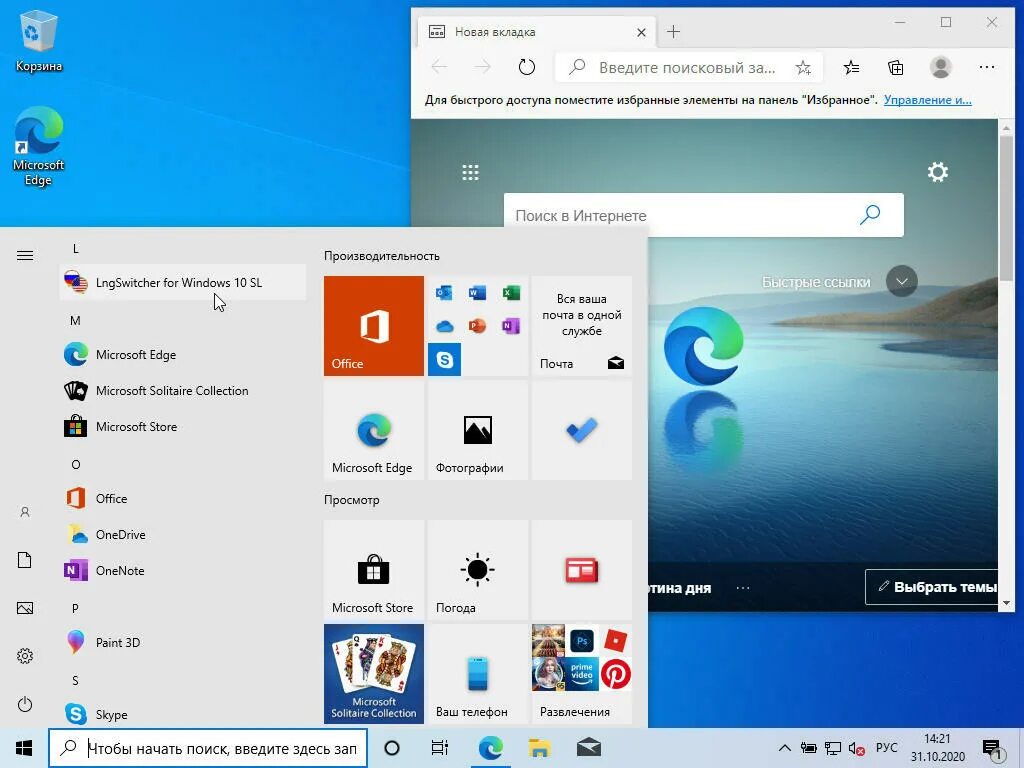Open the Microsoft Store tile
Viewport: 1024px width, 768px height.
pos(374,570)
